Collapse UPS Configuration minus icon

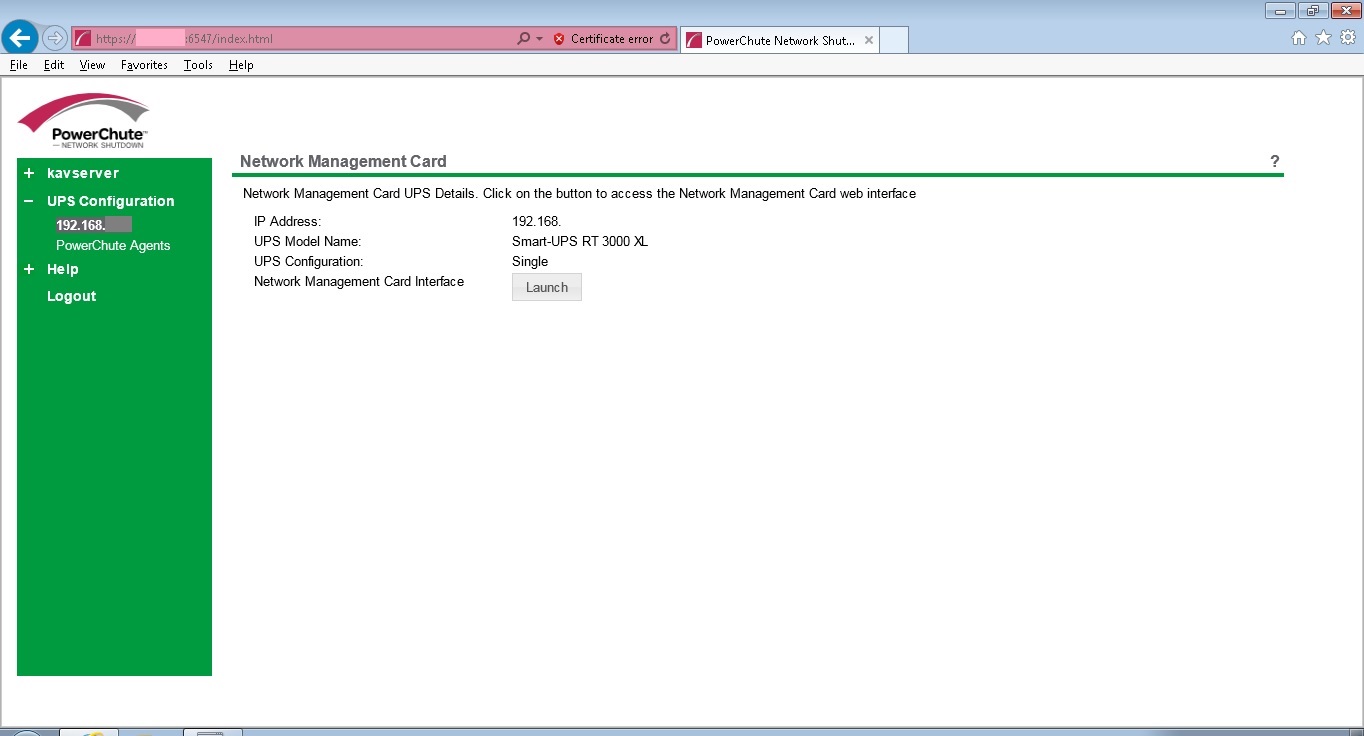[x=29, y=201]
